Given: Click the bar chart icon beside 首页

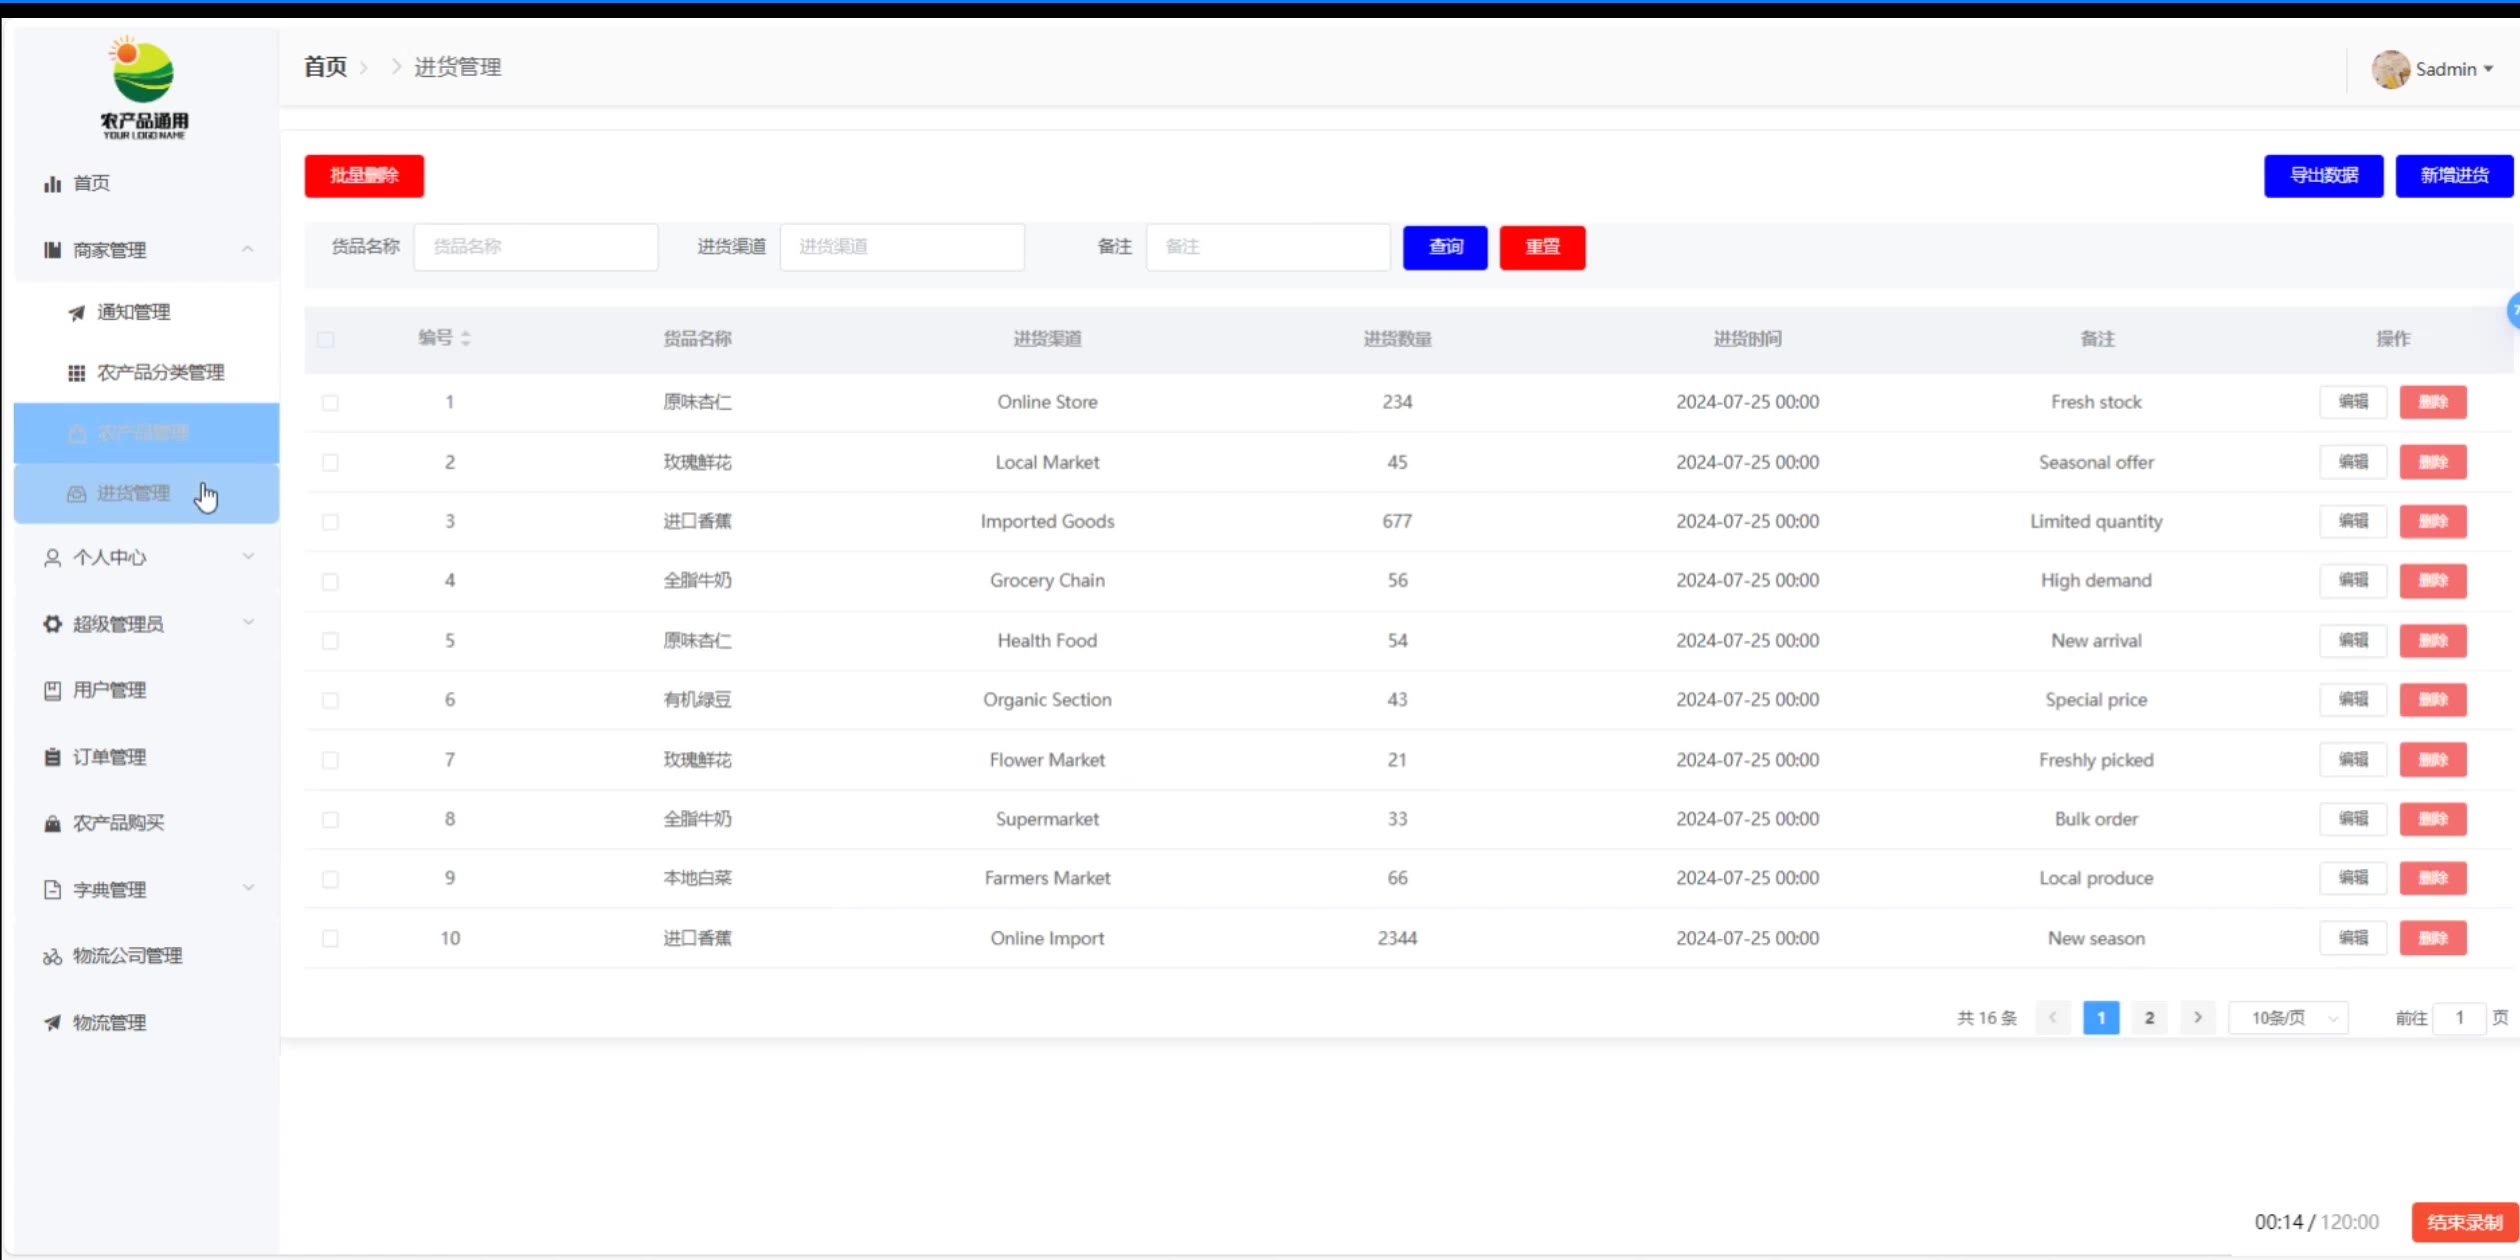Looking at the screenshot, I should coord(52,184).
